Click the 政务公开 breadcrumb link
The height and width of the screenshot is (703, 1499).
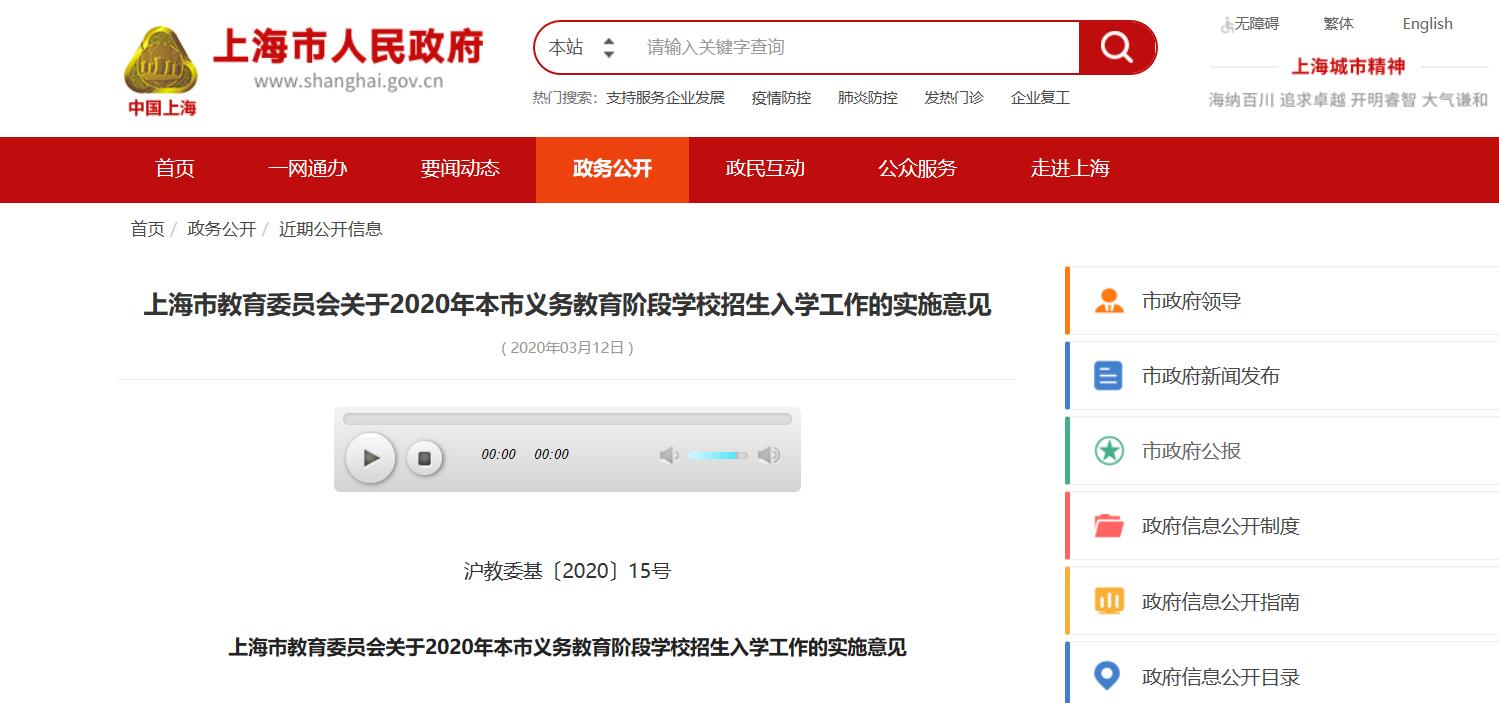pos(221,229)
